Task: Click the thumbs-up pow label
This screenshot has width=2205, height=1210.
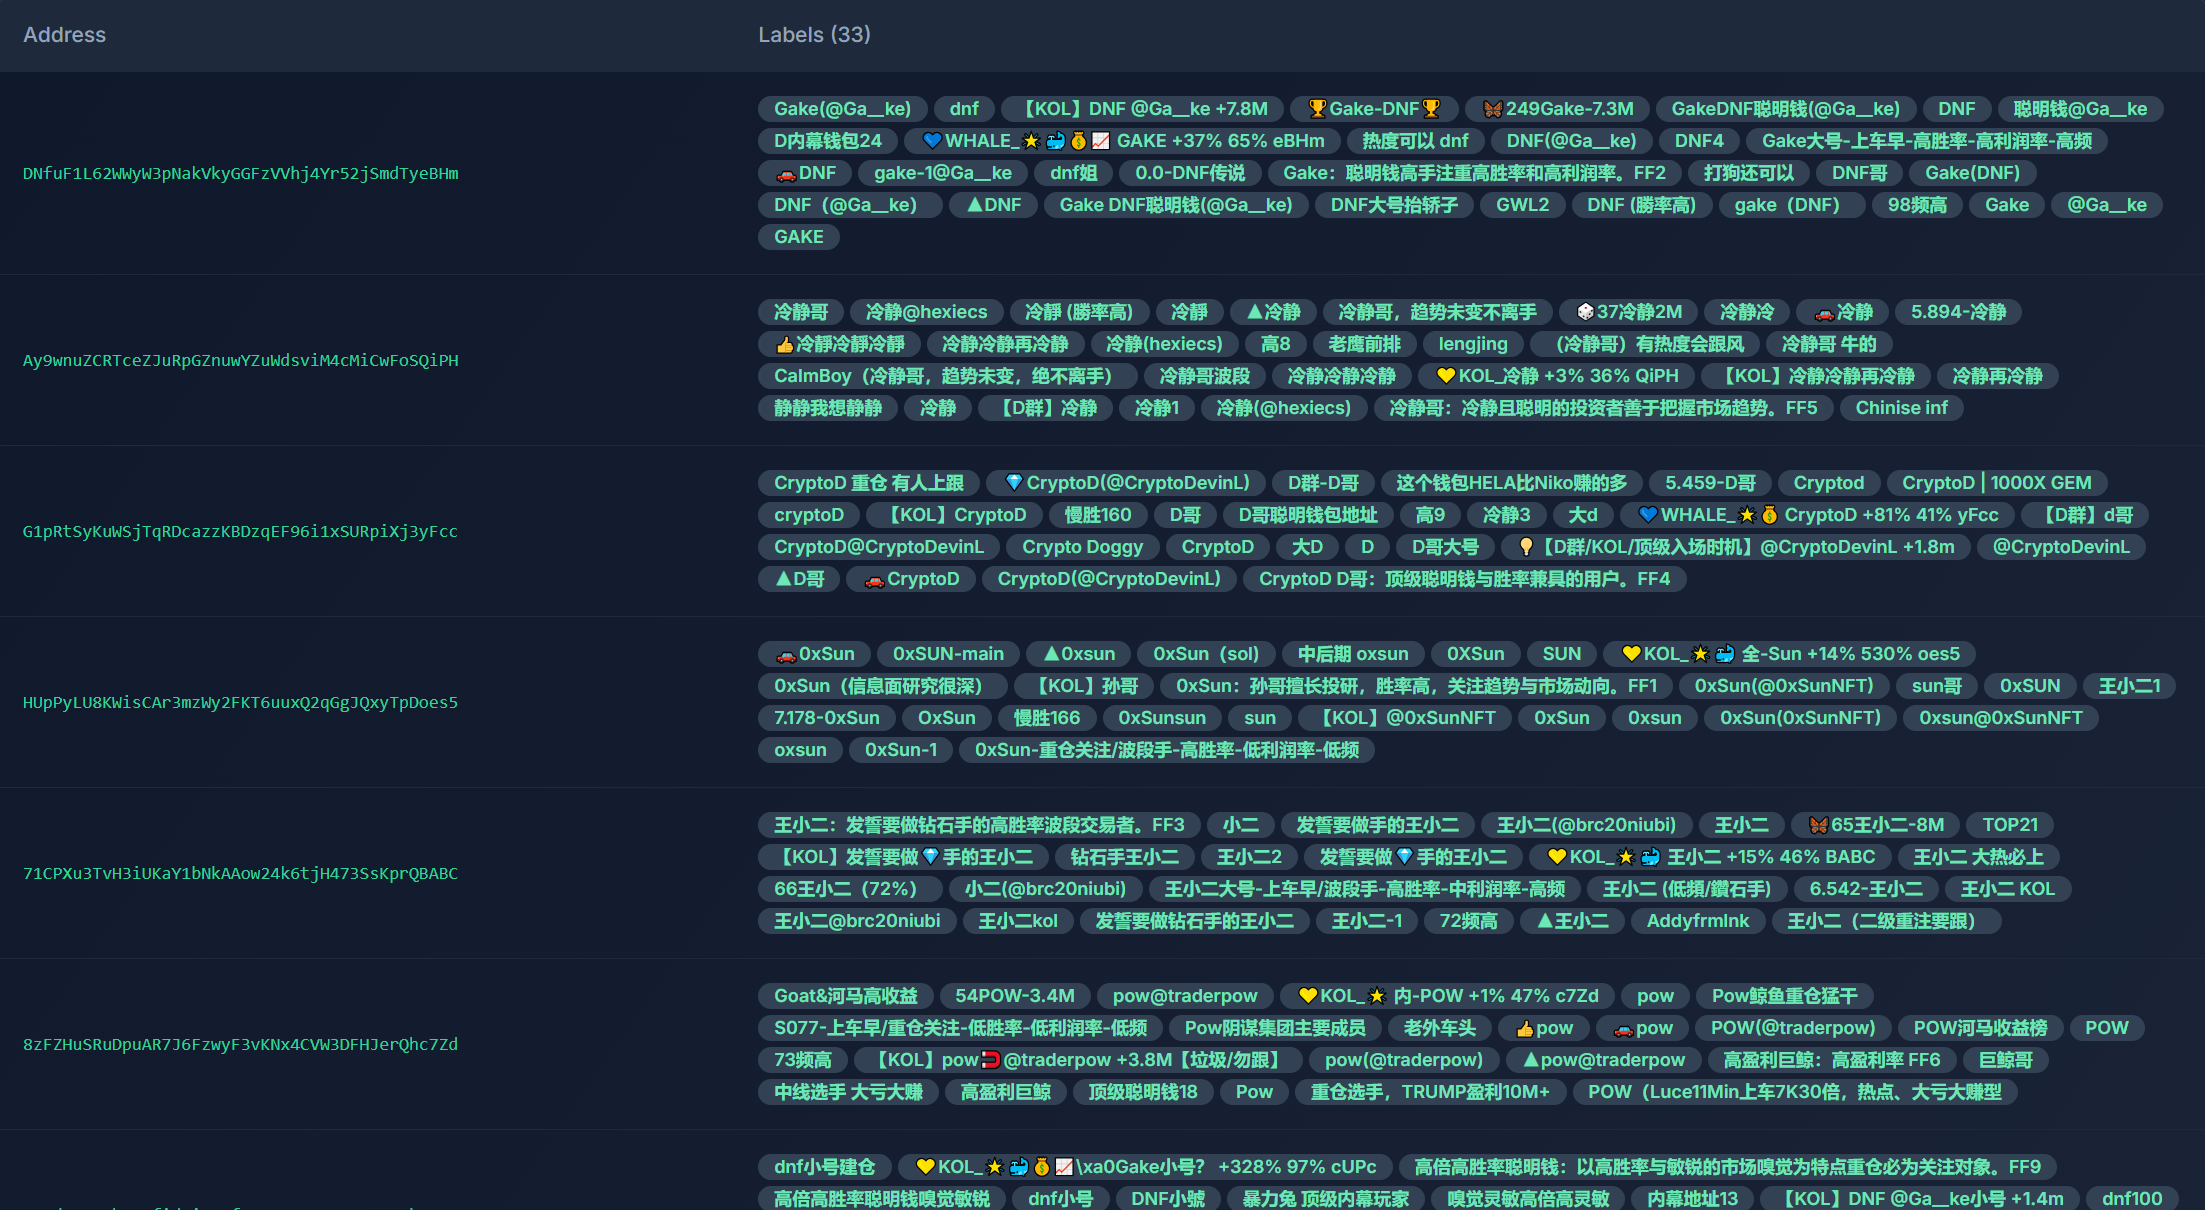Action: click(x=1543, y=1028)
